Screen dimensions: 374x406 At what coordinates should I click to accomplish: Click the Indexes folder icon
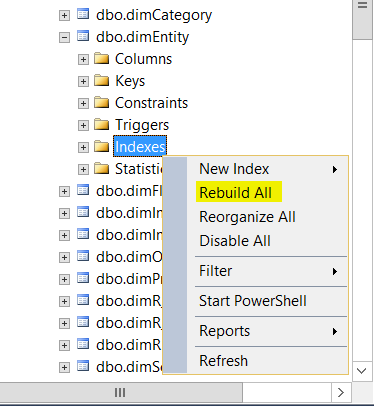[102, 146]
